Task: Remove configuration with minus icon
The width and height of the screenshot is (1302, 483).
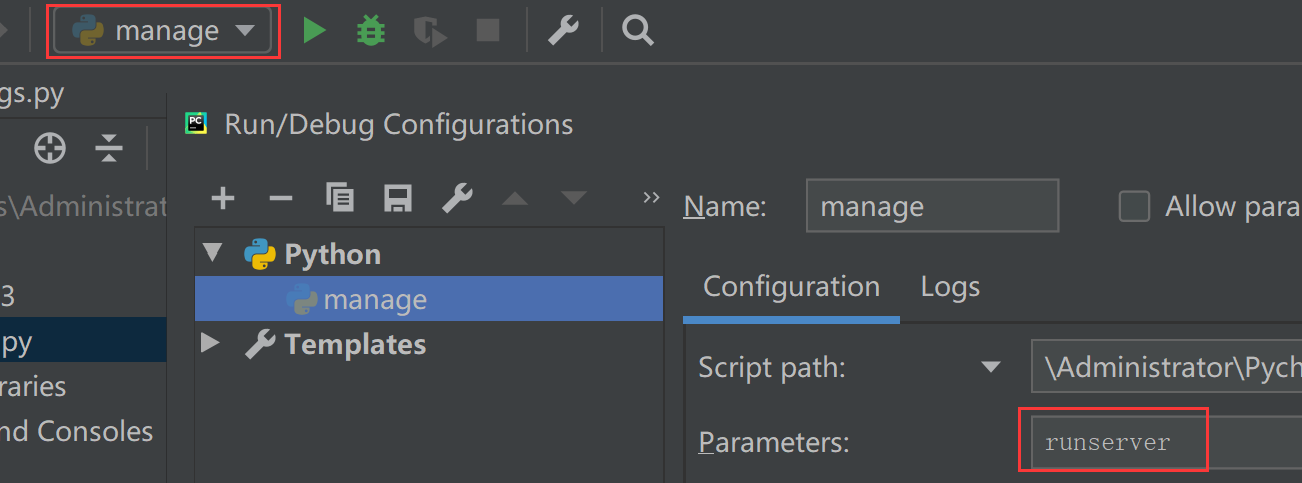Action: tap(281, 198)
